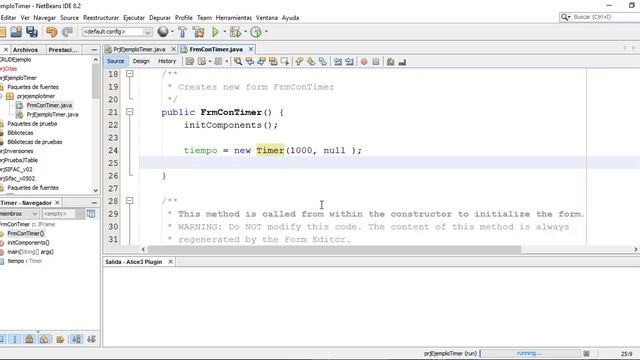Close the FrmConTimer.java tab
Image resolution: width=640 pixels, height=360 pixels.
click(251, 49)
